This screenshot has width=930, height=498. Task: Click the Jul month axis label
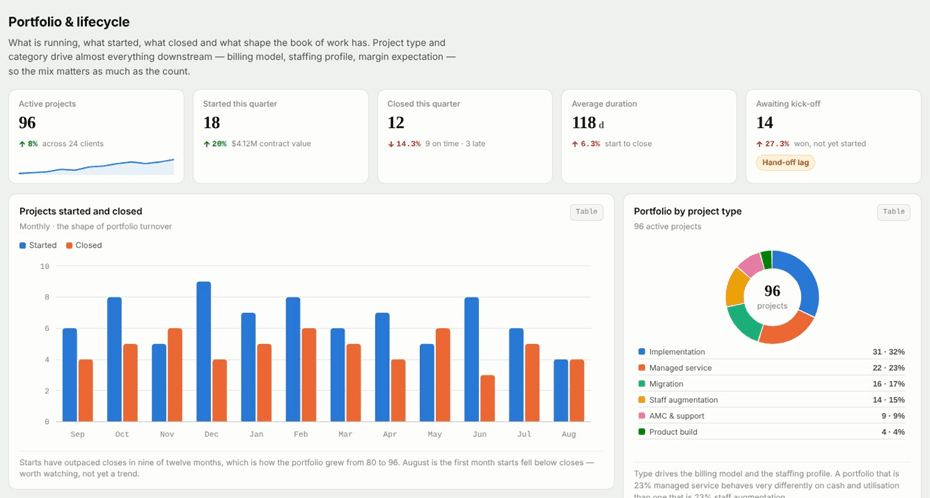point(524,434)
